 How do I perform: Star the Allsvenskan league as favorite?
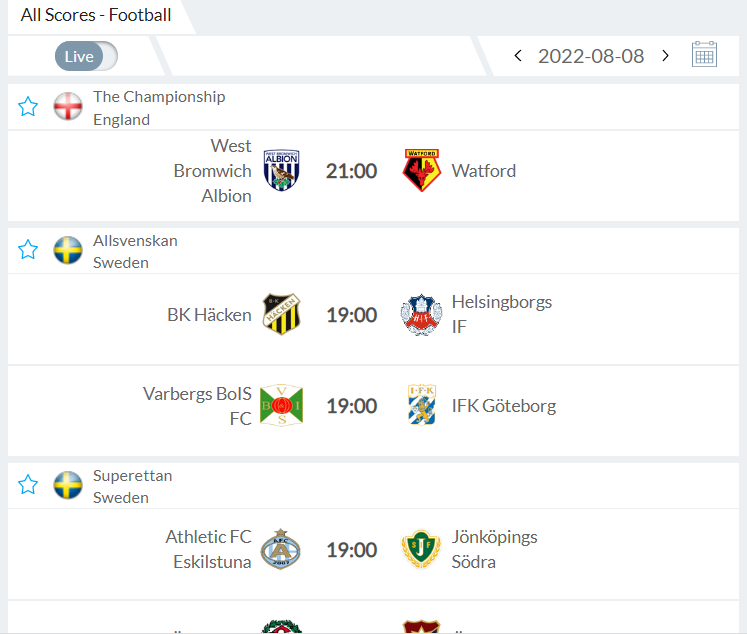point(28,250)
